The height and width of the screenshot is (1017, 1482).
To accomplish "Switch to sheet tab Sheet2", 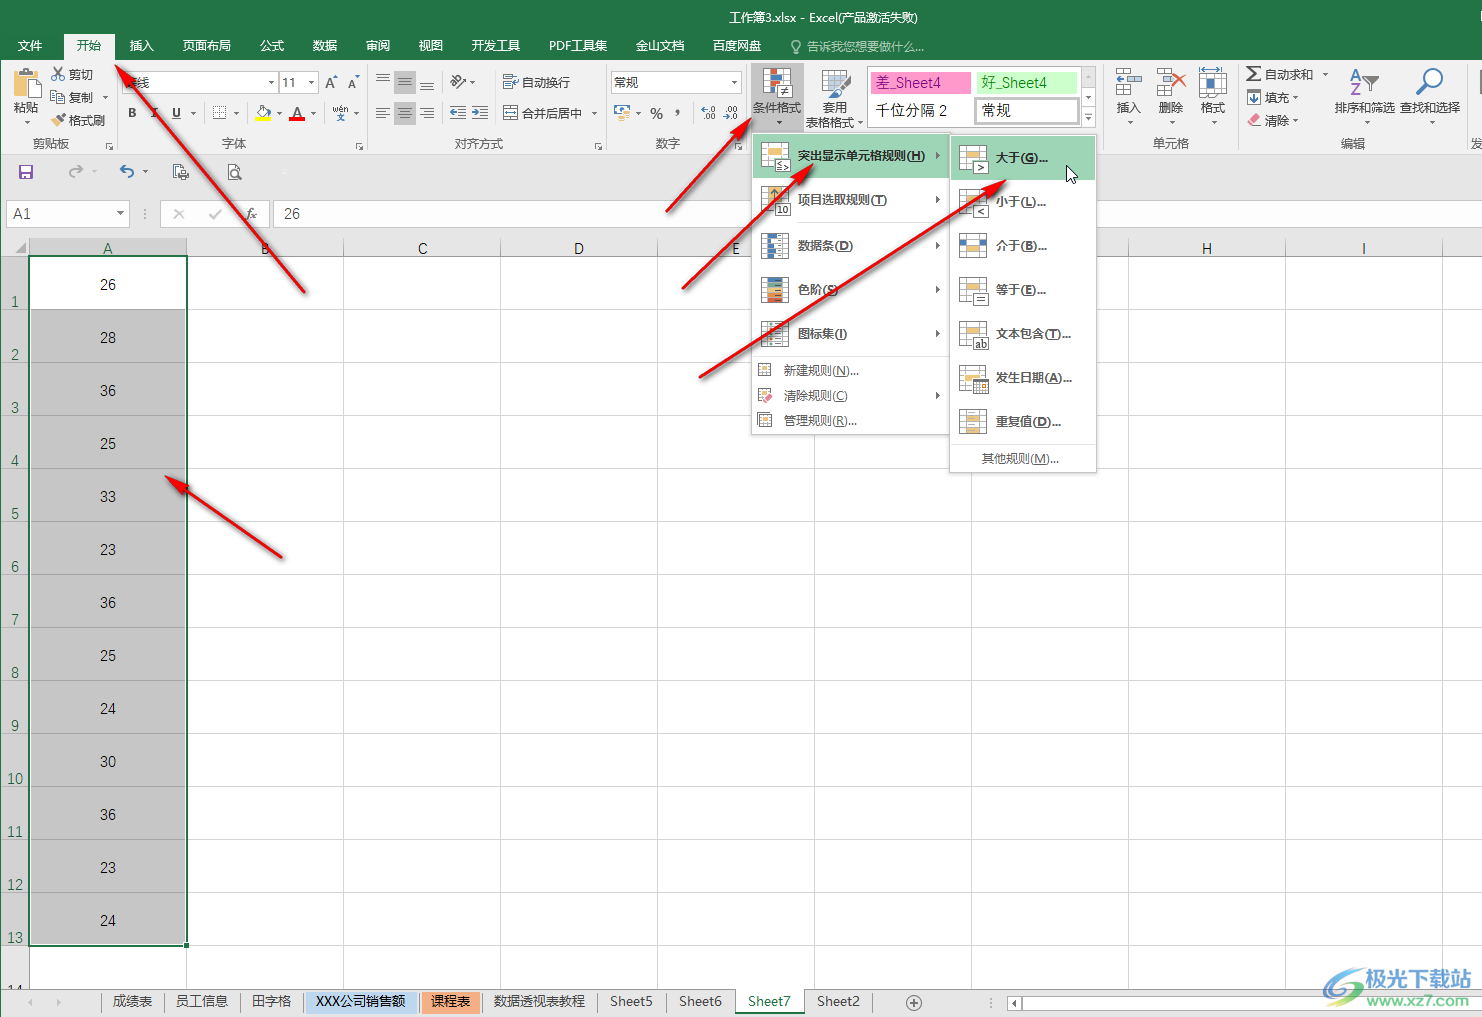I will pyautogui.click(x=838, y=1001).
